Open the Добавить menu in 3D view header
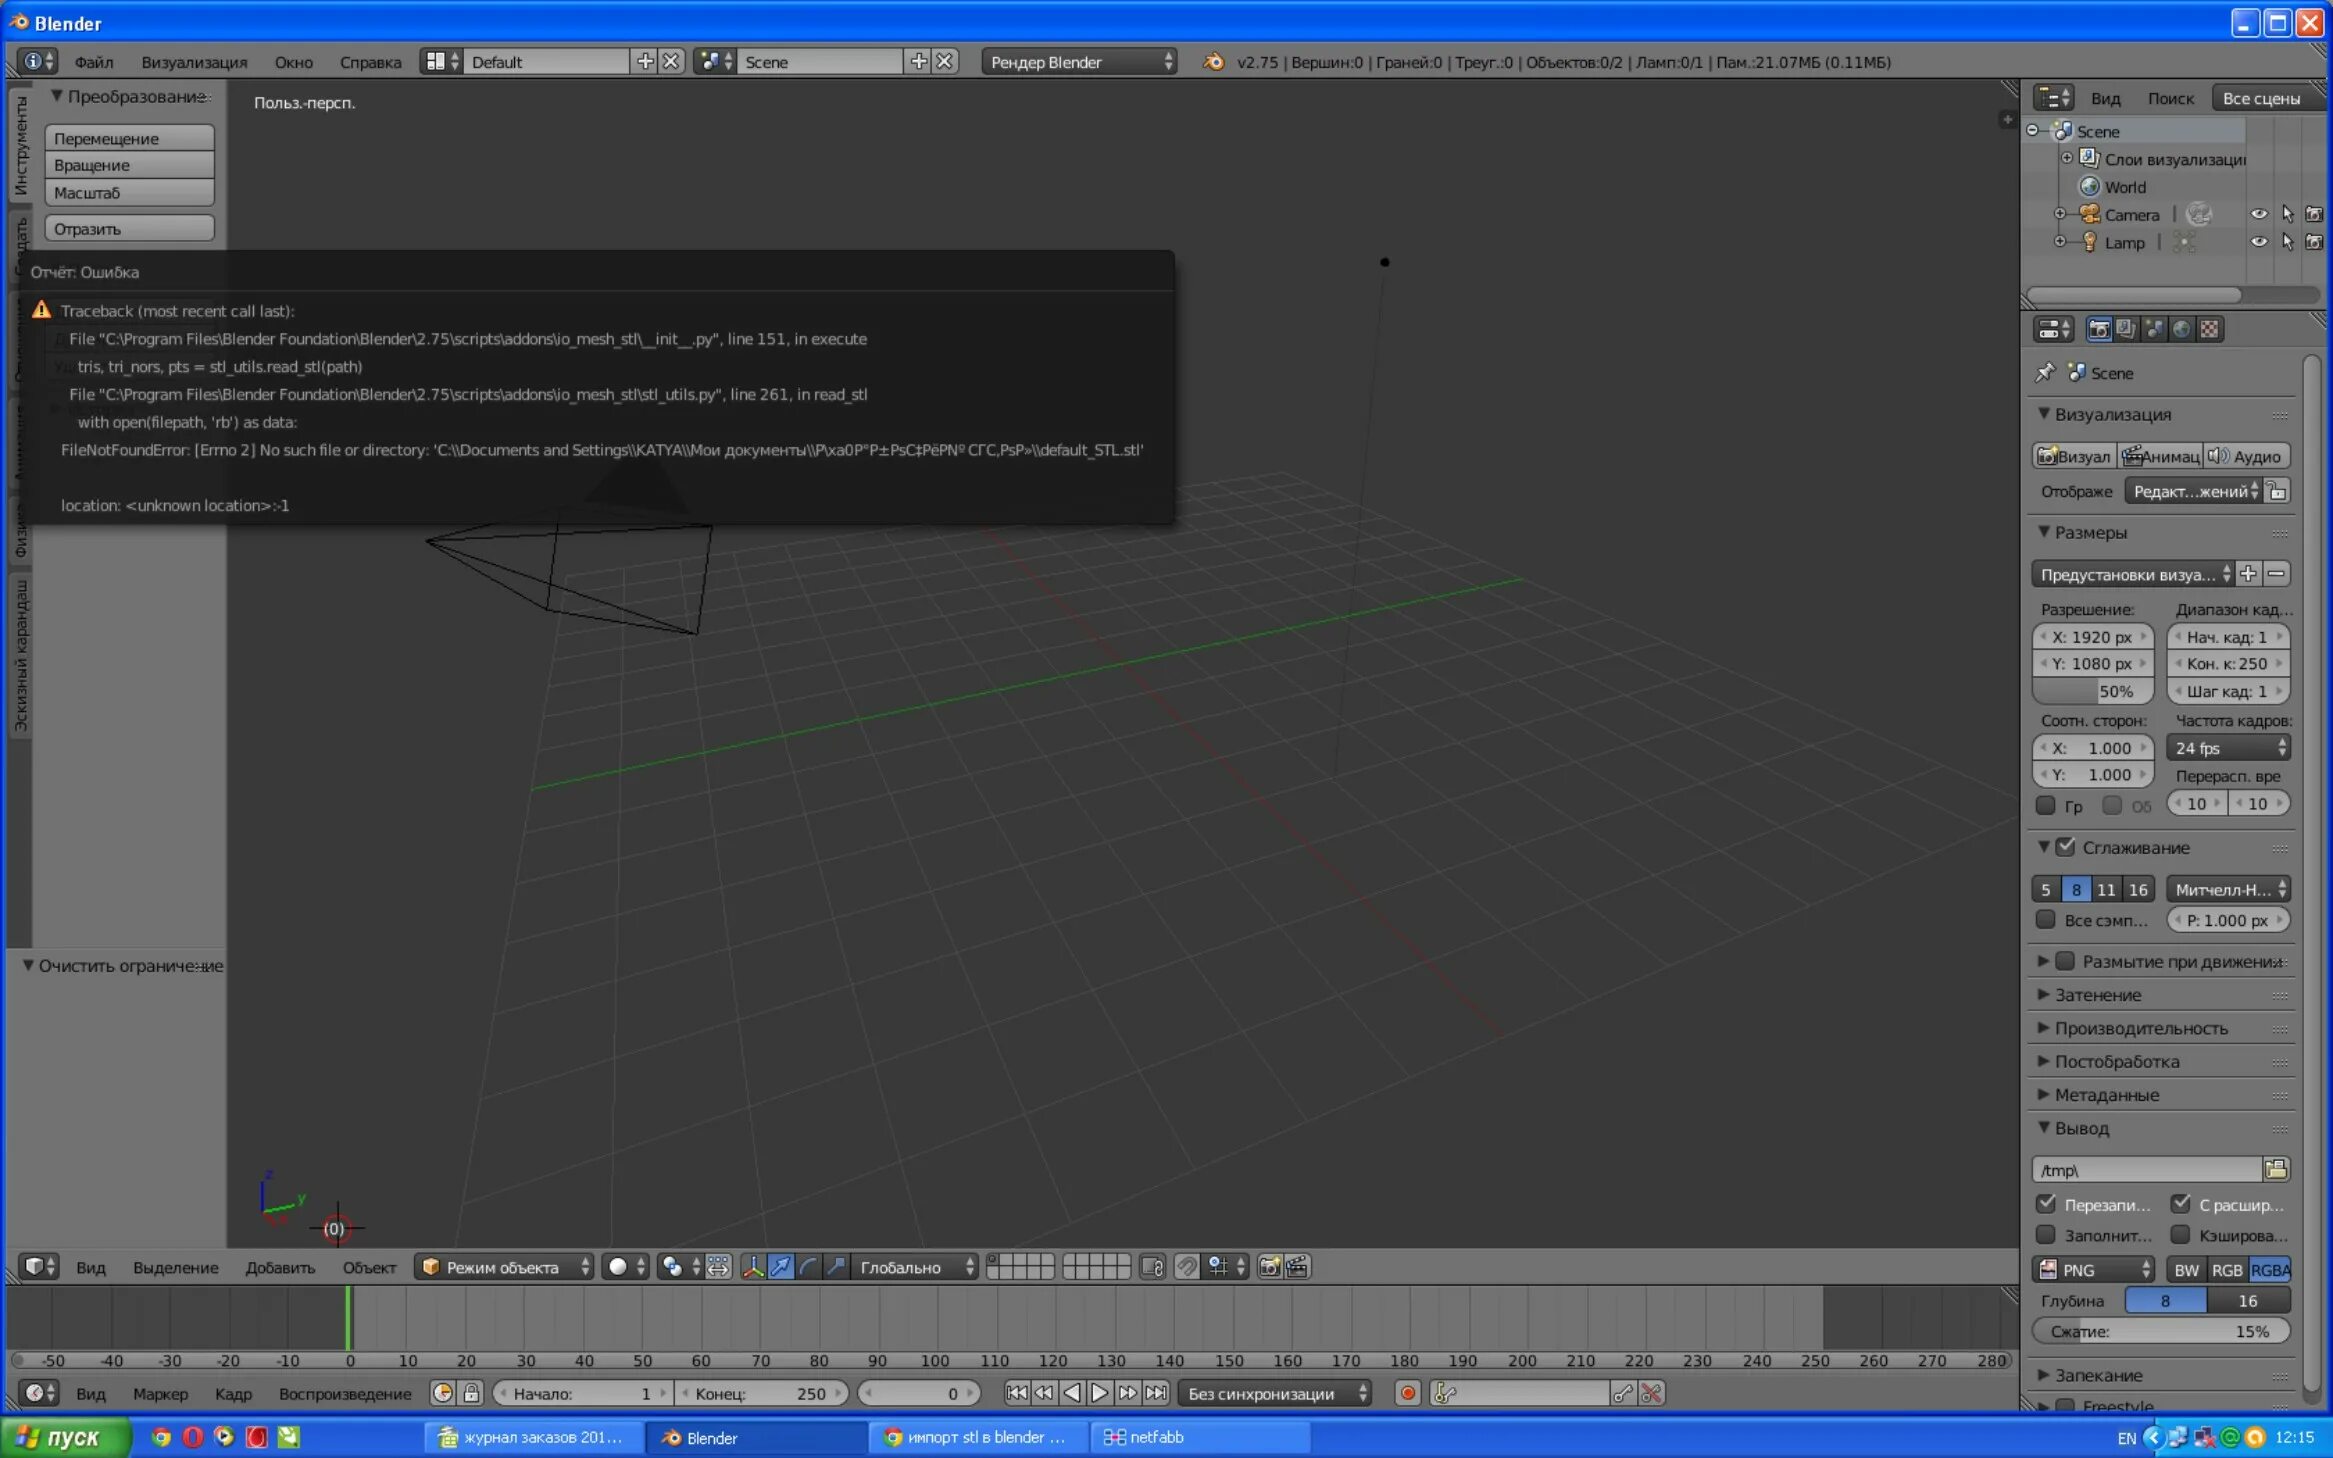The width and height of the screenshot is (2333, 1458). (279, 1267)
